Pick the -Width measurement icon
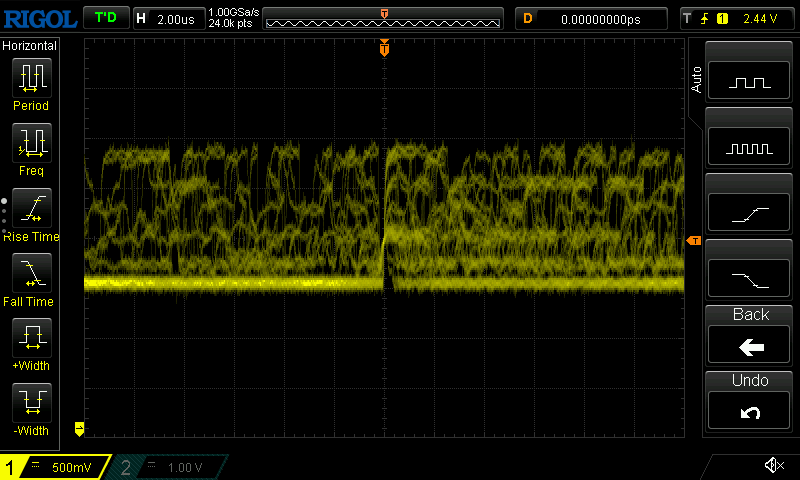The width and height of the screenshot is (800, 480). click(31, 404)
